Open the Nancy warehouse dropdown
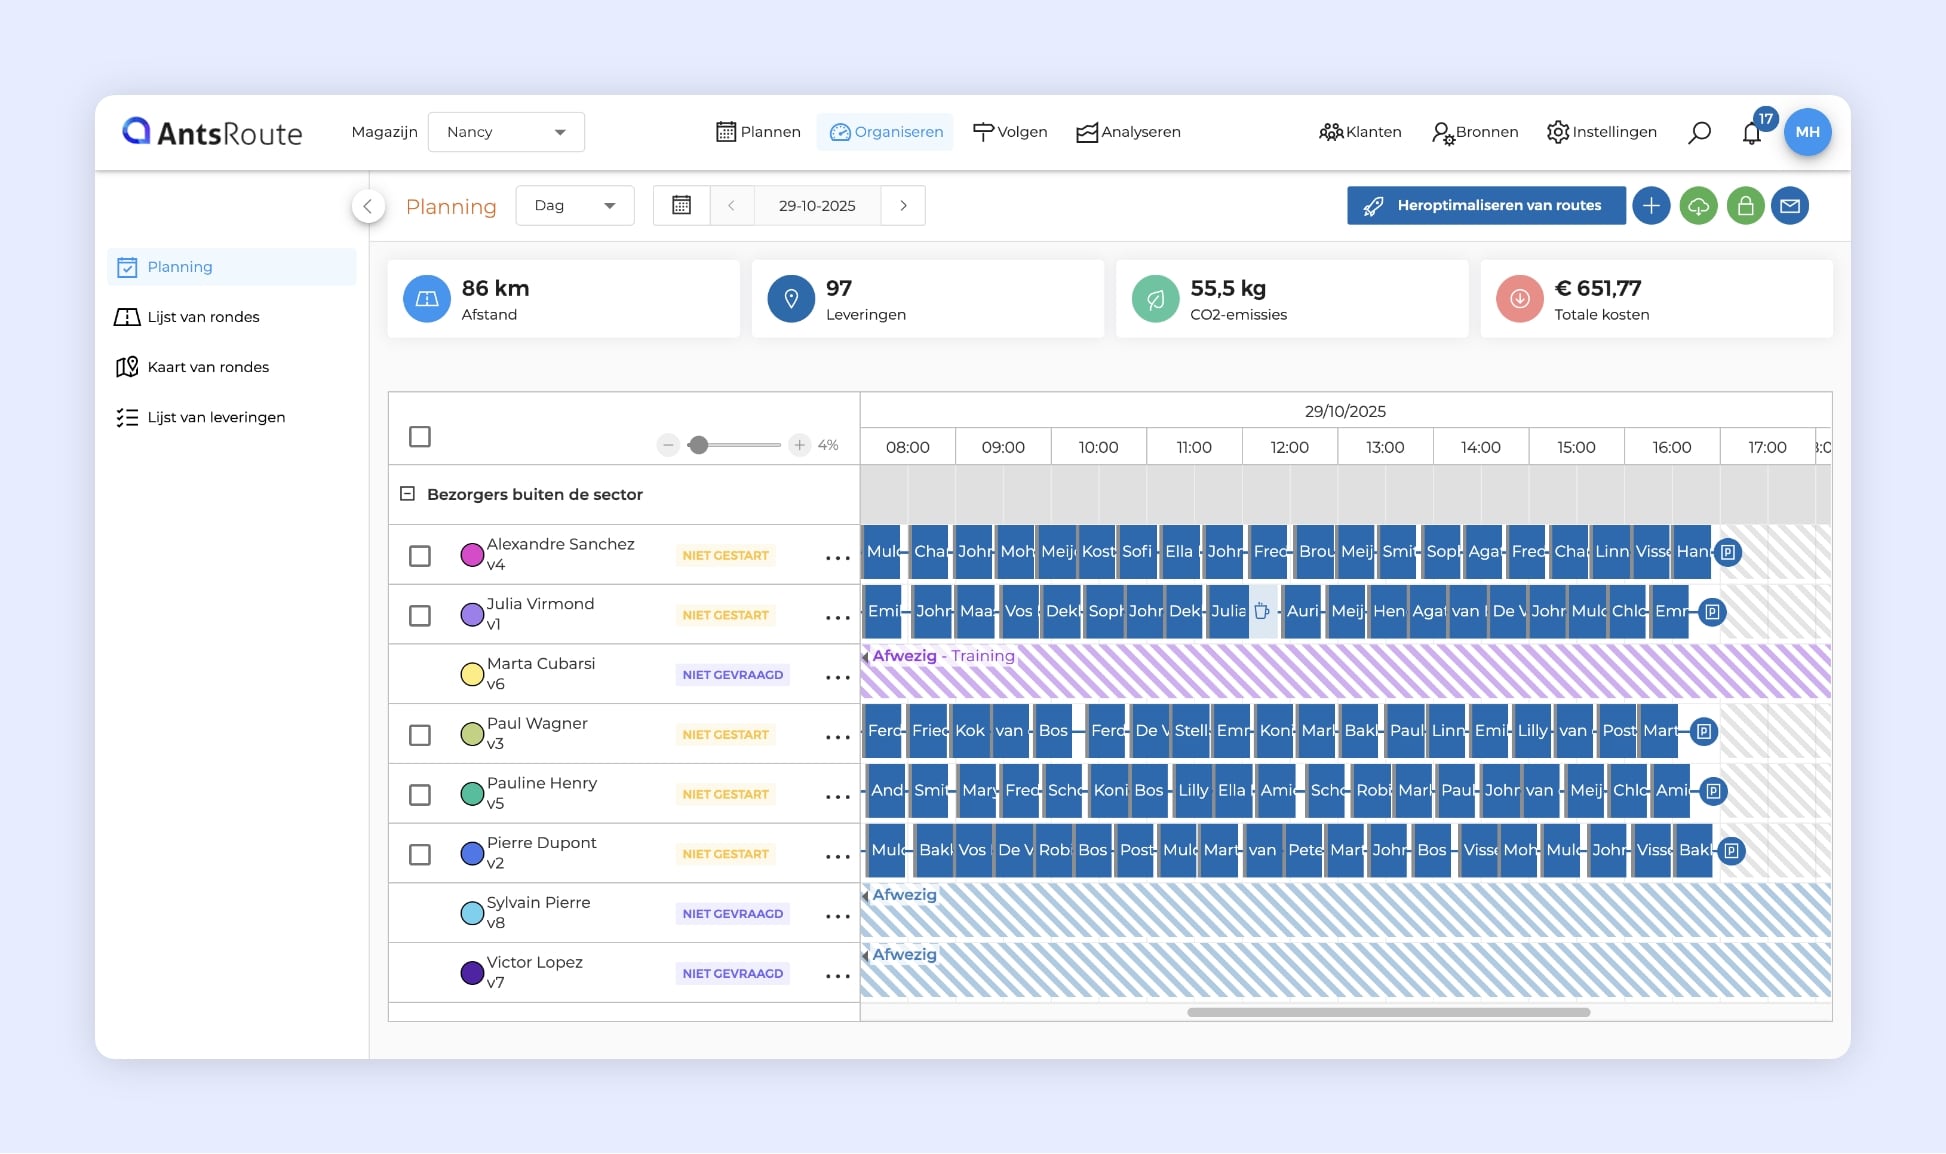The image size is (1946, 1154). pos(506,132)
